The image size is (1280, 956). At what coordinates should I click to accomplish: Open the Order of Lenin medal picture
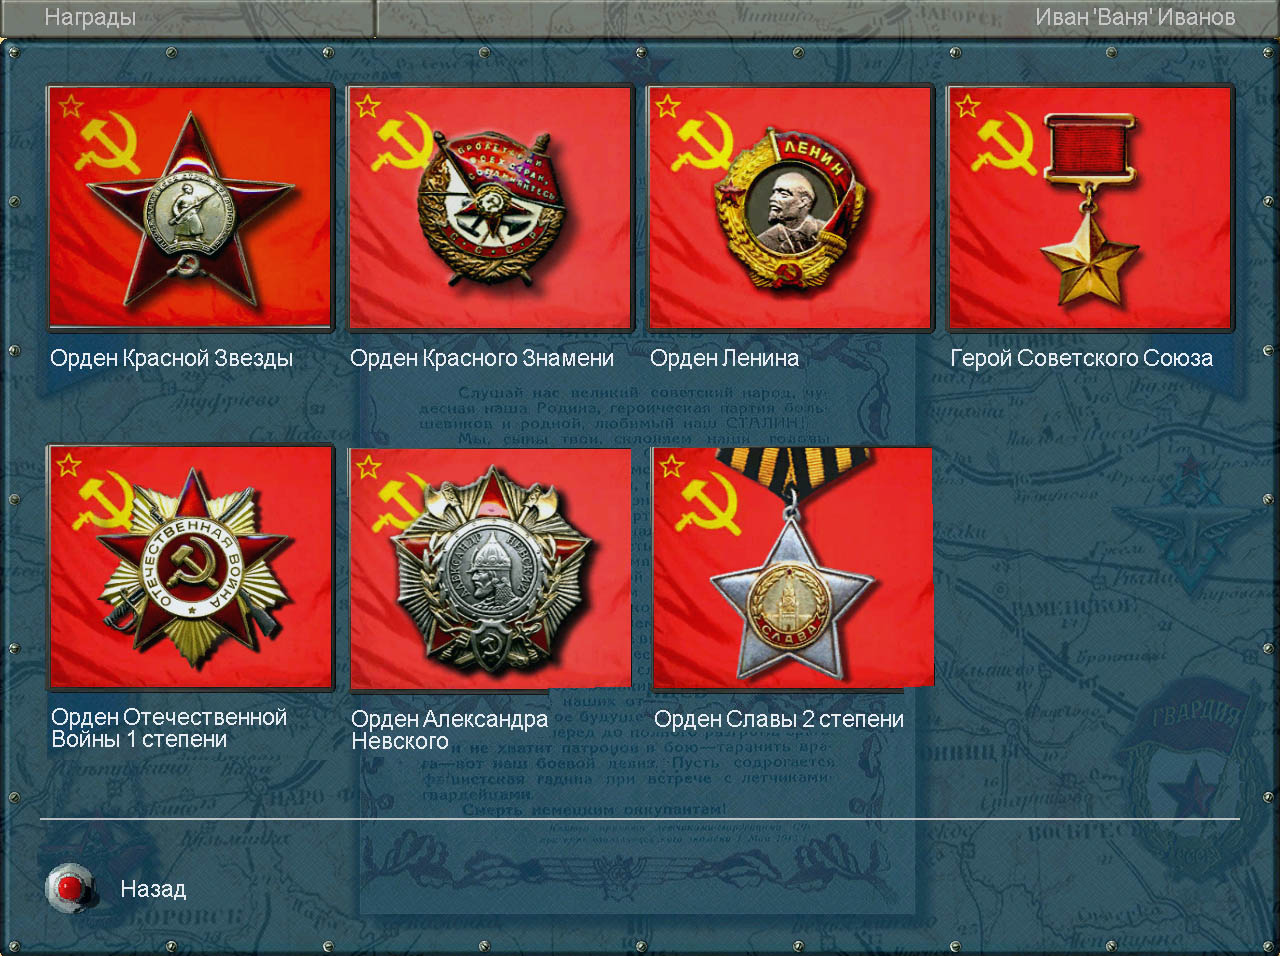click(x=790, y=207)
